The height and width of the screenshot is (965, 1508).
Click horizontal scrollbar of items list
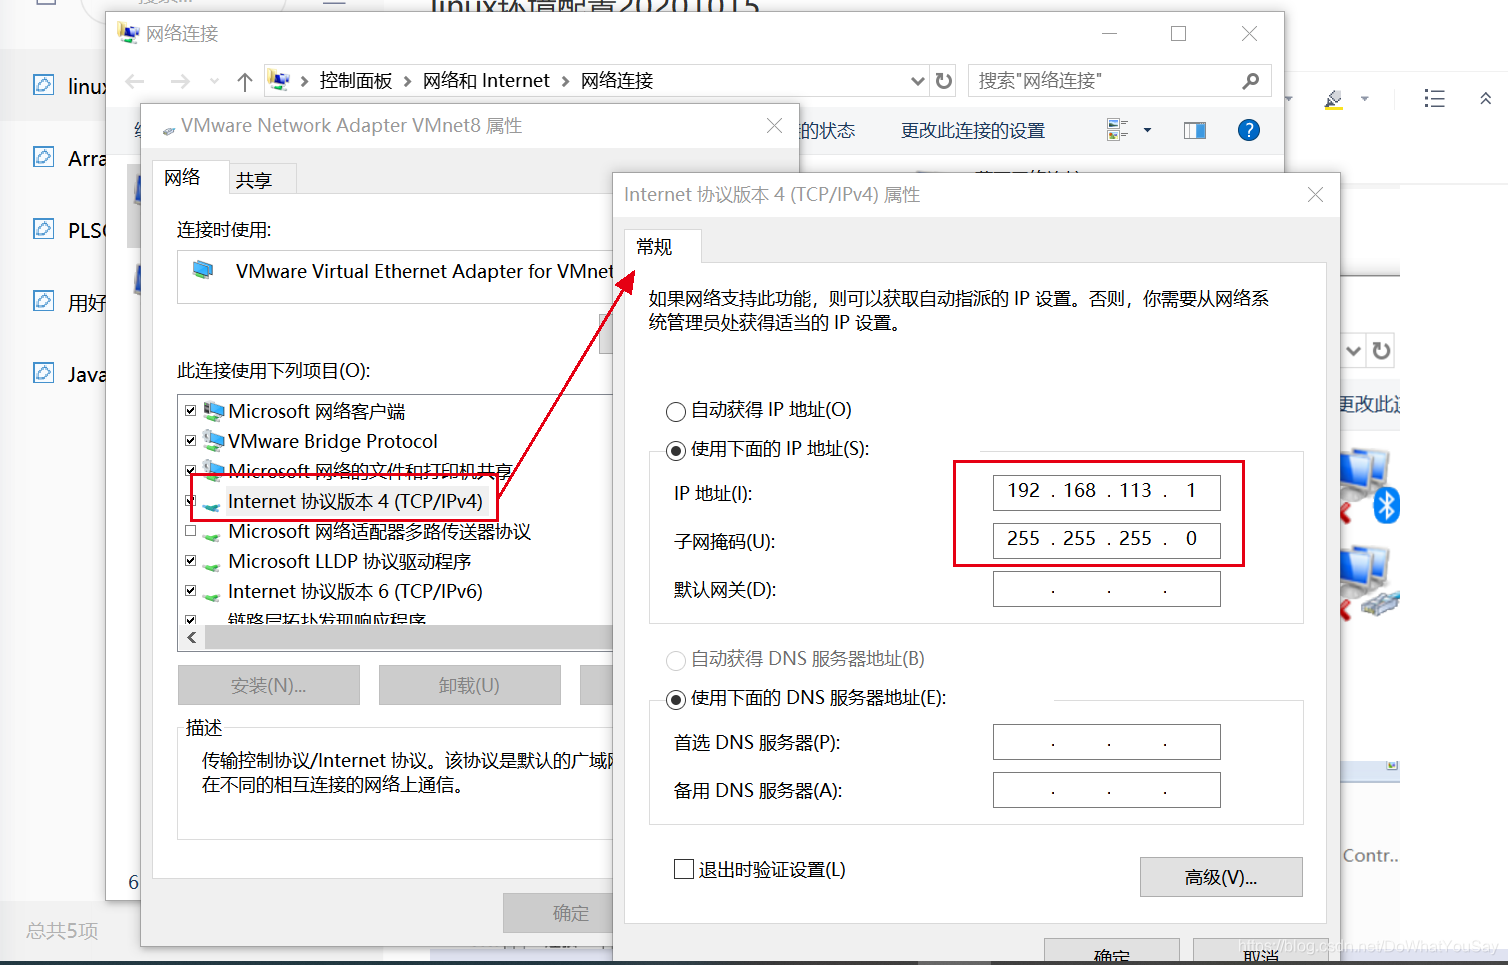409,637
